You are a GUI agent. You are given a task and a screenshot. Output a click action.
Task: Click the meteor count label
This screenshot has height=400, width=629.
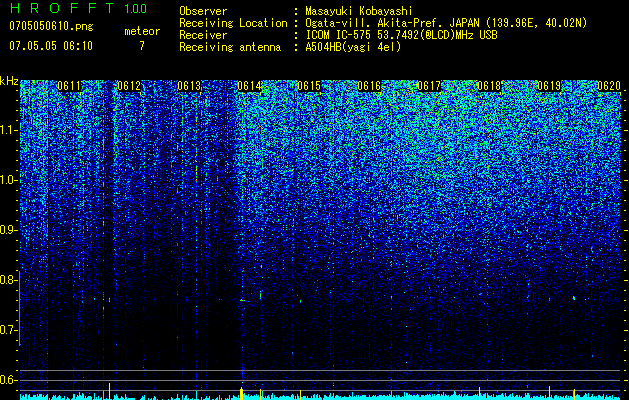pyautogui.click(x=142, y=31)
